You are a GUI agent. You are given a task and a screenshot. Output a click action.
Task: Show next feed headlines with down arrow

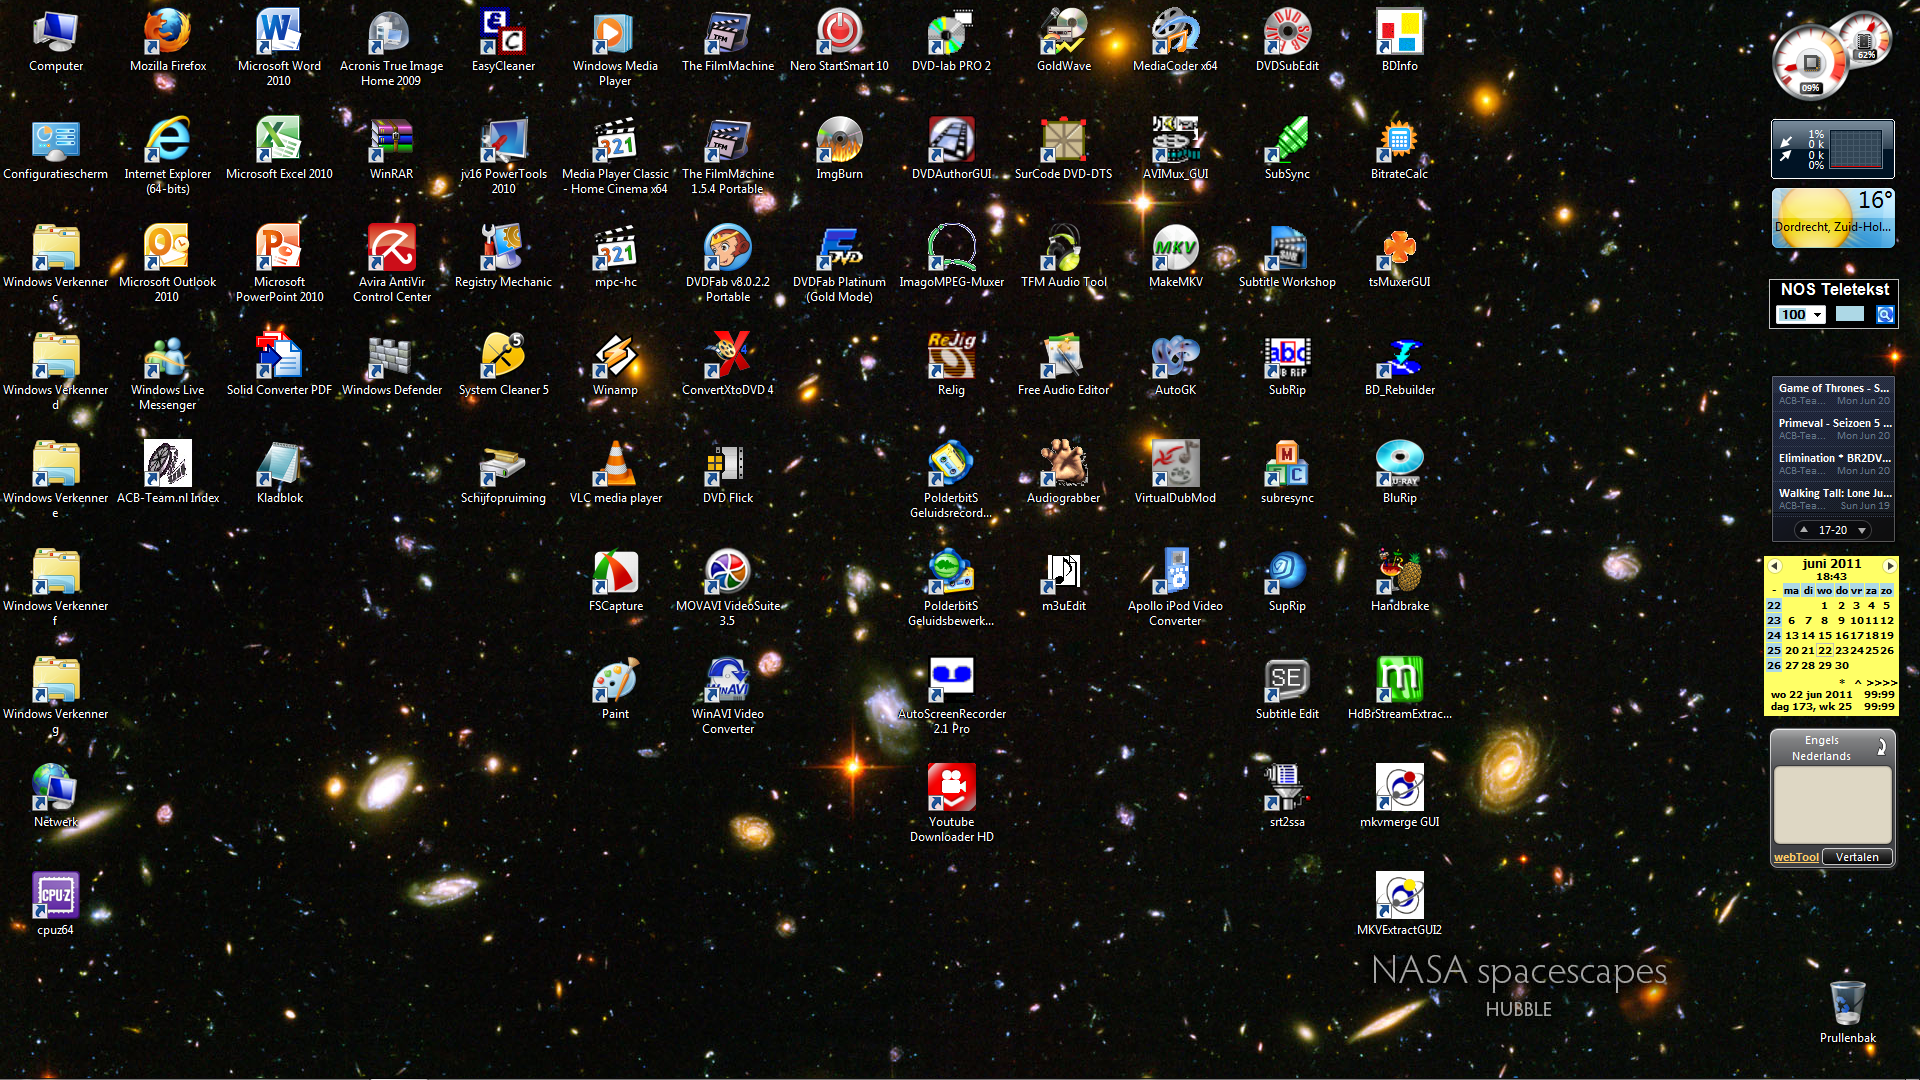[1862, 530]
